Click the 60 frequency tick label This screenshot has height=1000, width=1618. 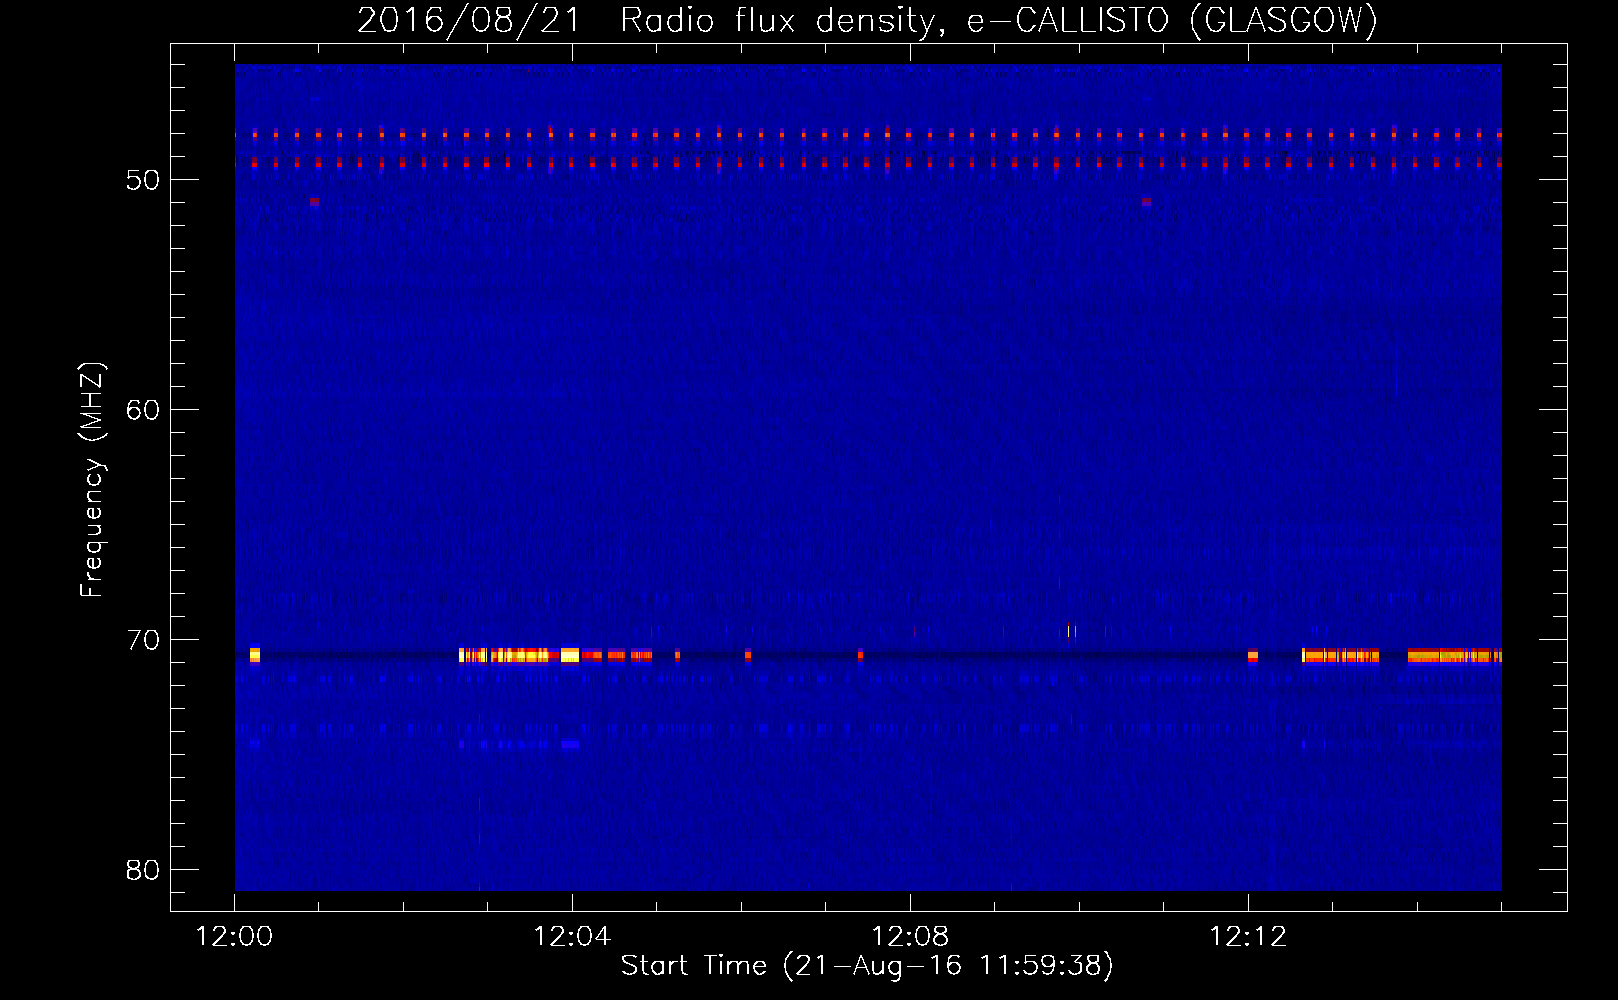pyautogui.click(x=143, y=410)
